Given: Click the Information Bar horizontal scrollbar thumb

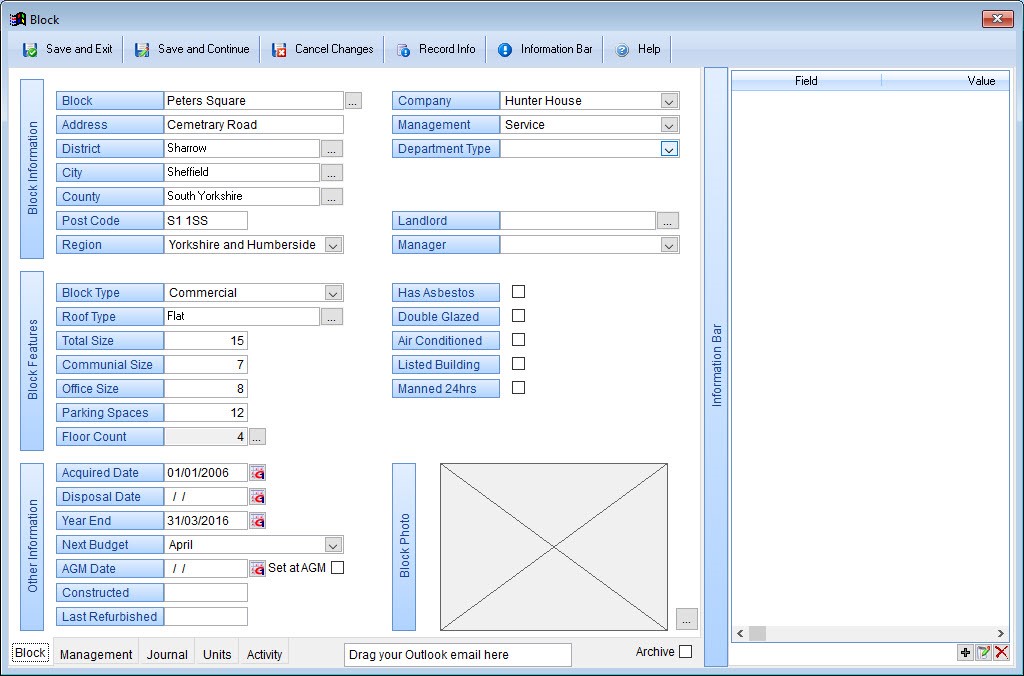Looking at the screenshot, I should tap(757, 633).
